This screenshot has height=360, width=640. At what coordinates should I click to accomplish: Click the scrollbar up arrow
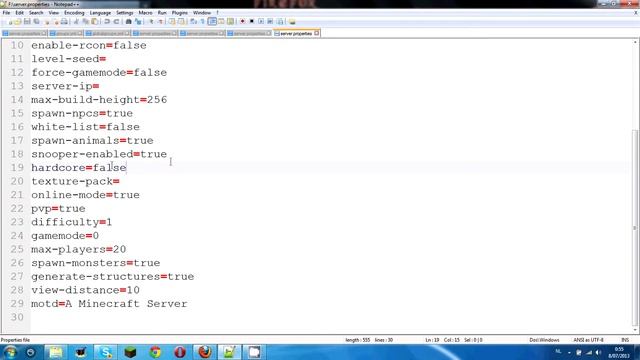[x=635, y=42]
